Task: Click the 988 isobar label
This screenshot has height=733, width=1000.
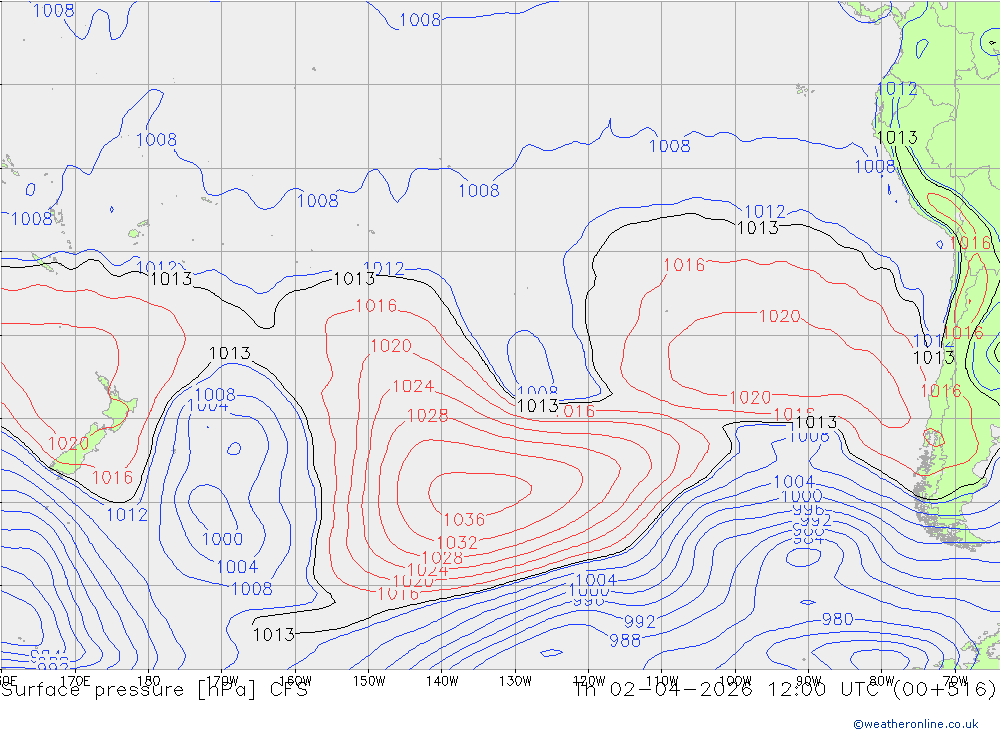Action: pyautogui.click(x=625, y=640)
